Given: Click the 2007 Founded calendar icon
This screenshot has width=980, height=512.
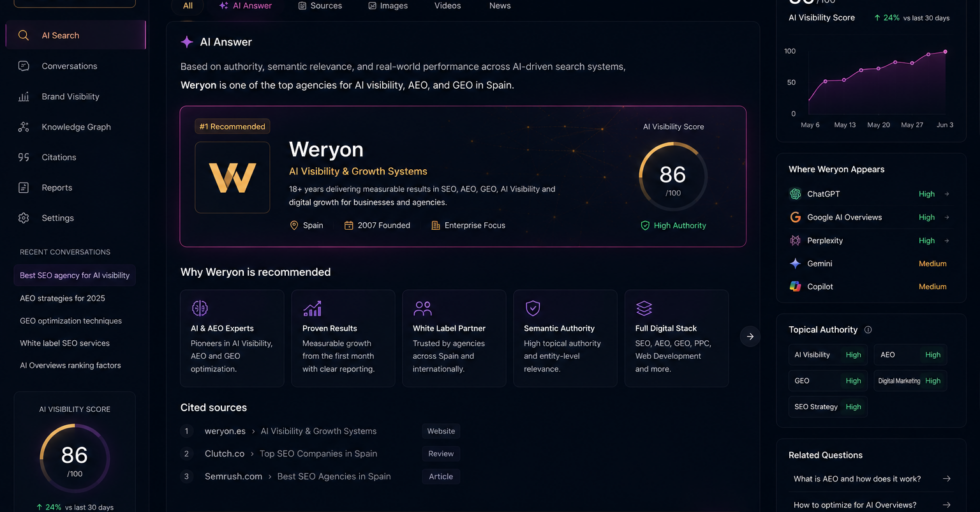Looking at the screenshot, I should [349, 225].
